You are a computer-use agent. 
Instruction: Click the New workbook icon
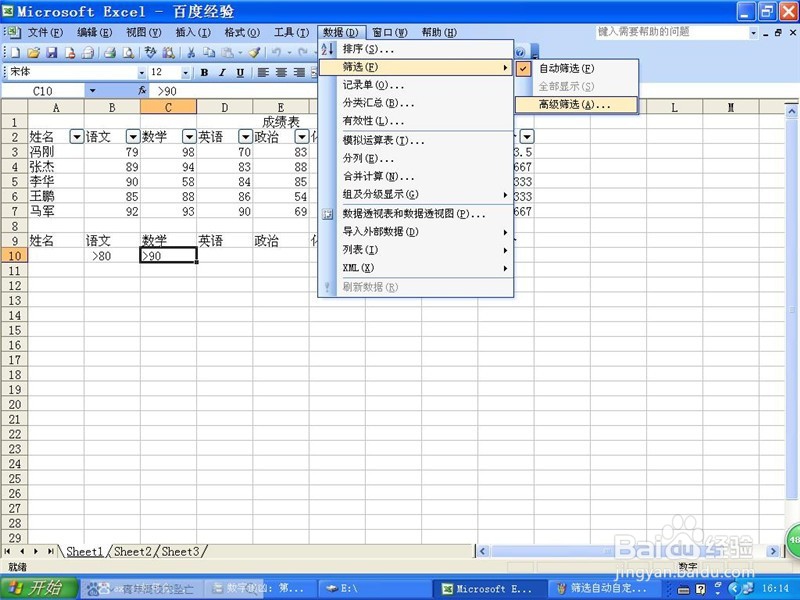pyautogui.click(x=15, y=52)
